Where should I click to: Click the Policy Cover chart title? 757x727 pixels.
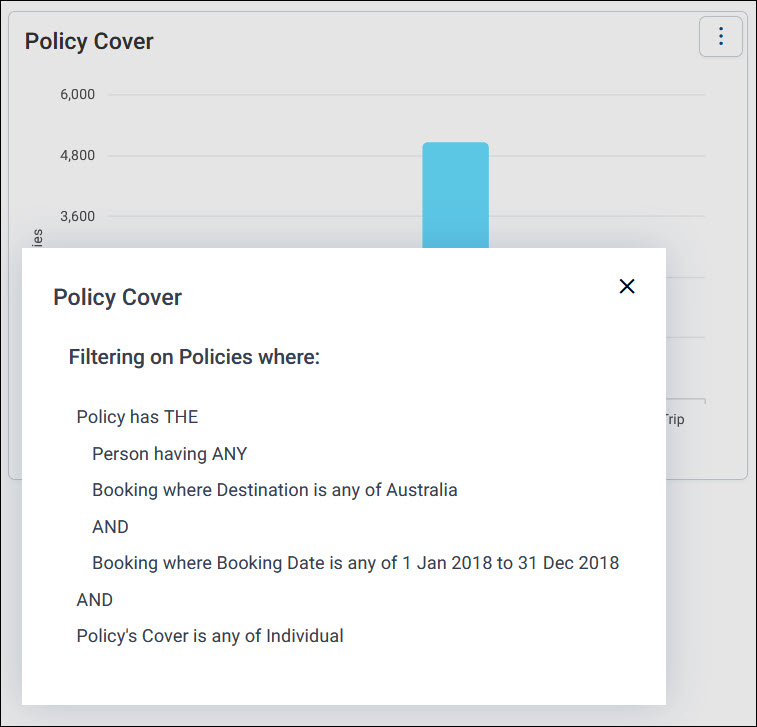(x=89, y=41)
